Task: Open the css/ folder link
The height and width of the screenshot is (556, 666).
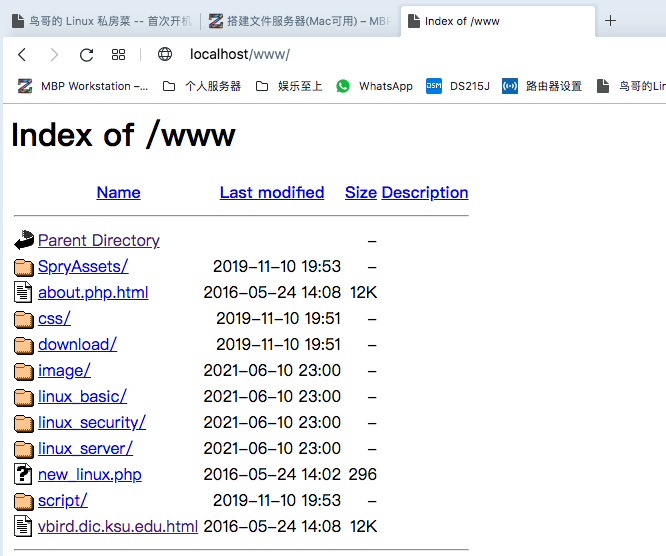Action: [54, 319]
